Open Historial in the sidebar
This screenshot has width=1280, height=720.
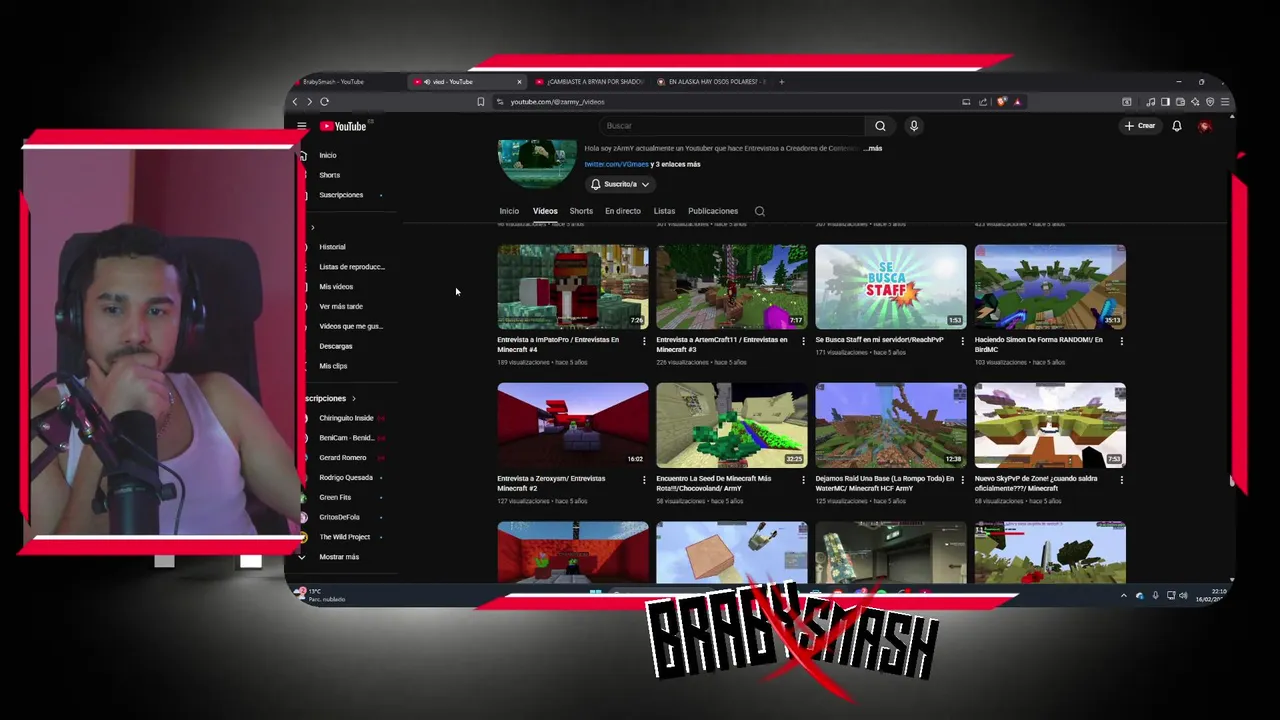coord(332,247)
